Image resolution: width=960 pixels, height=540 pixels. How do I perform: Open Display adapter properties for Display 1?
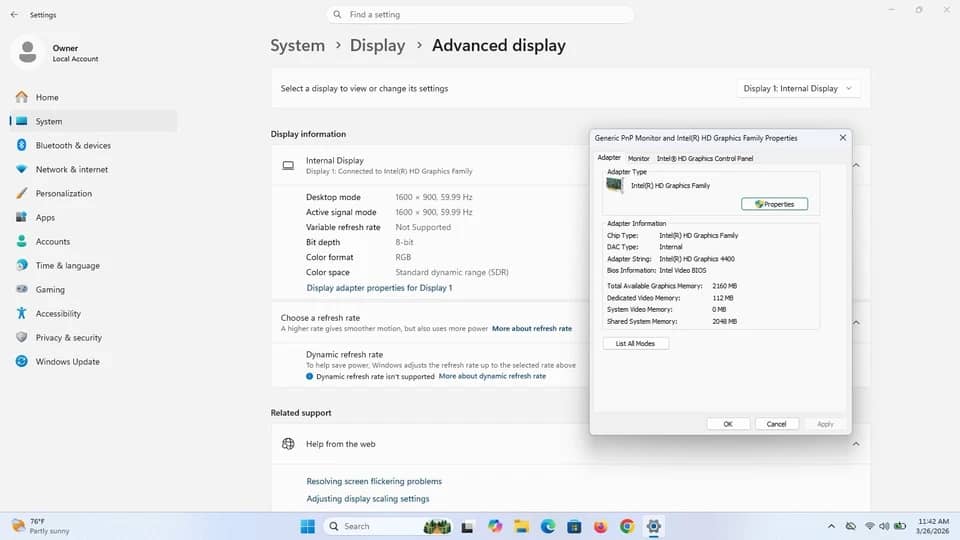tap(379, 288)
